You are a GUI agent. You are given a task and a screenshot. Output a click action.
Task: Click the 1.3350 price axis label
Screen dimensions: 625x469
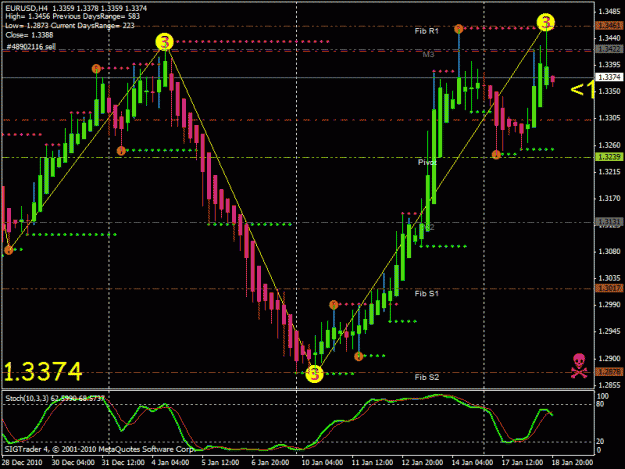[x=609, y=91]
